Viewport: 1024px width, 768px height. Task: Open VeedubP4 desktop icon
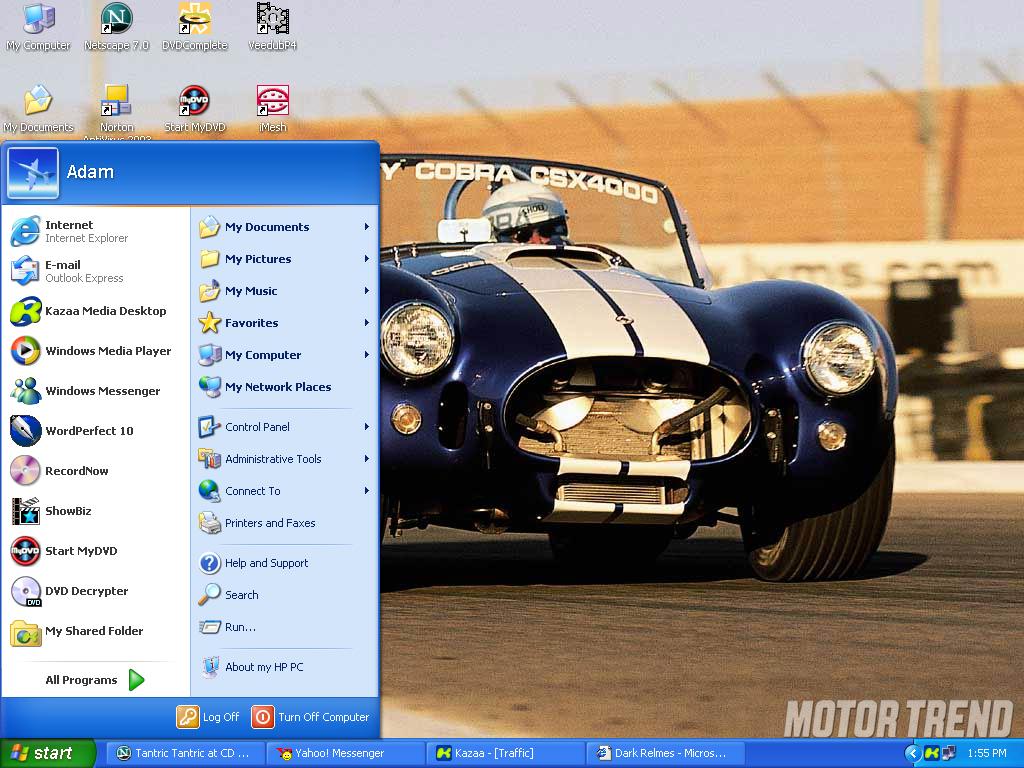click(272, 27)
